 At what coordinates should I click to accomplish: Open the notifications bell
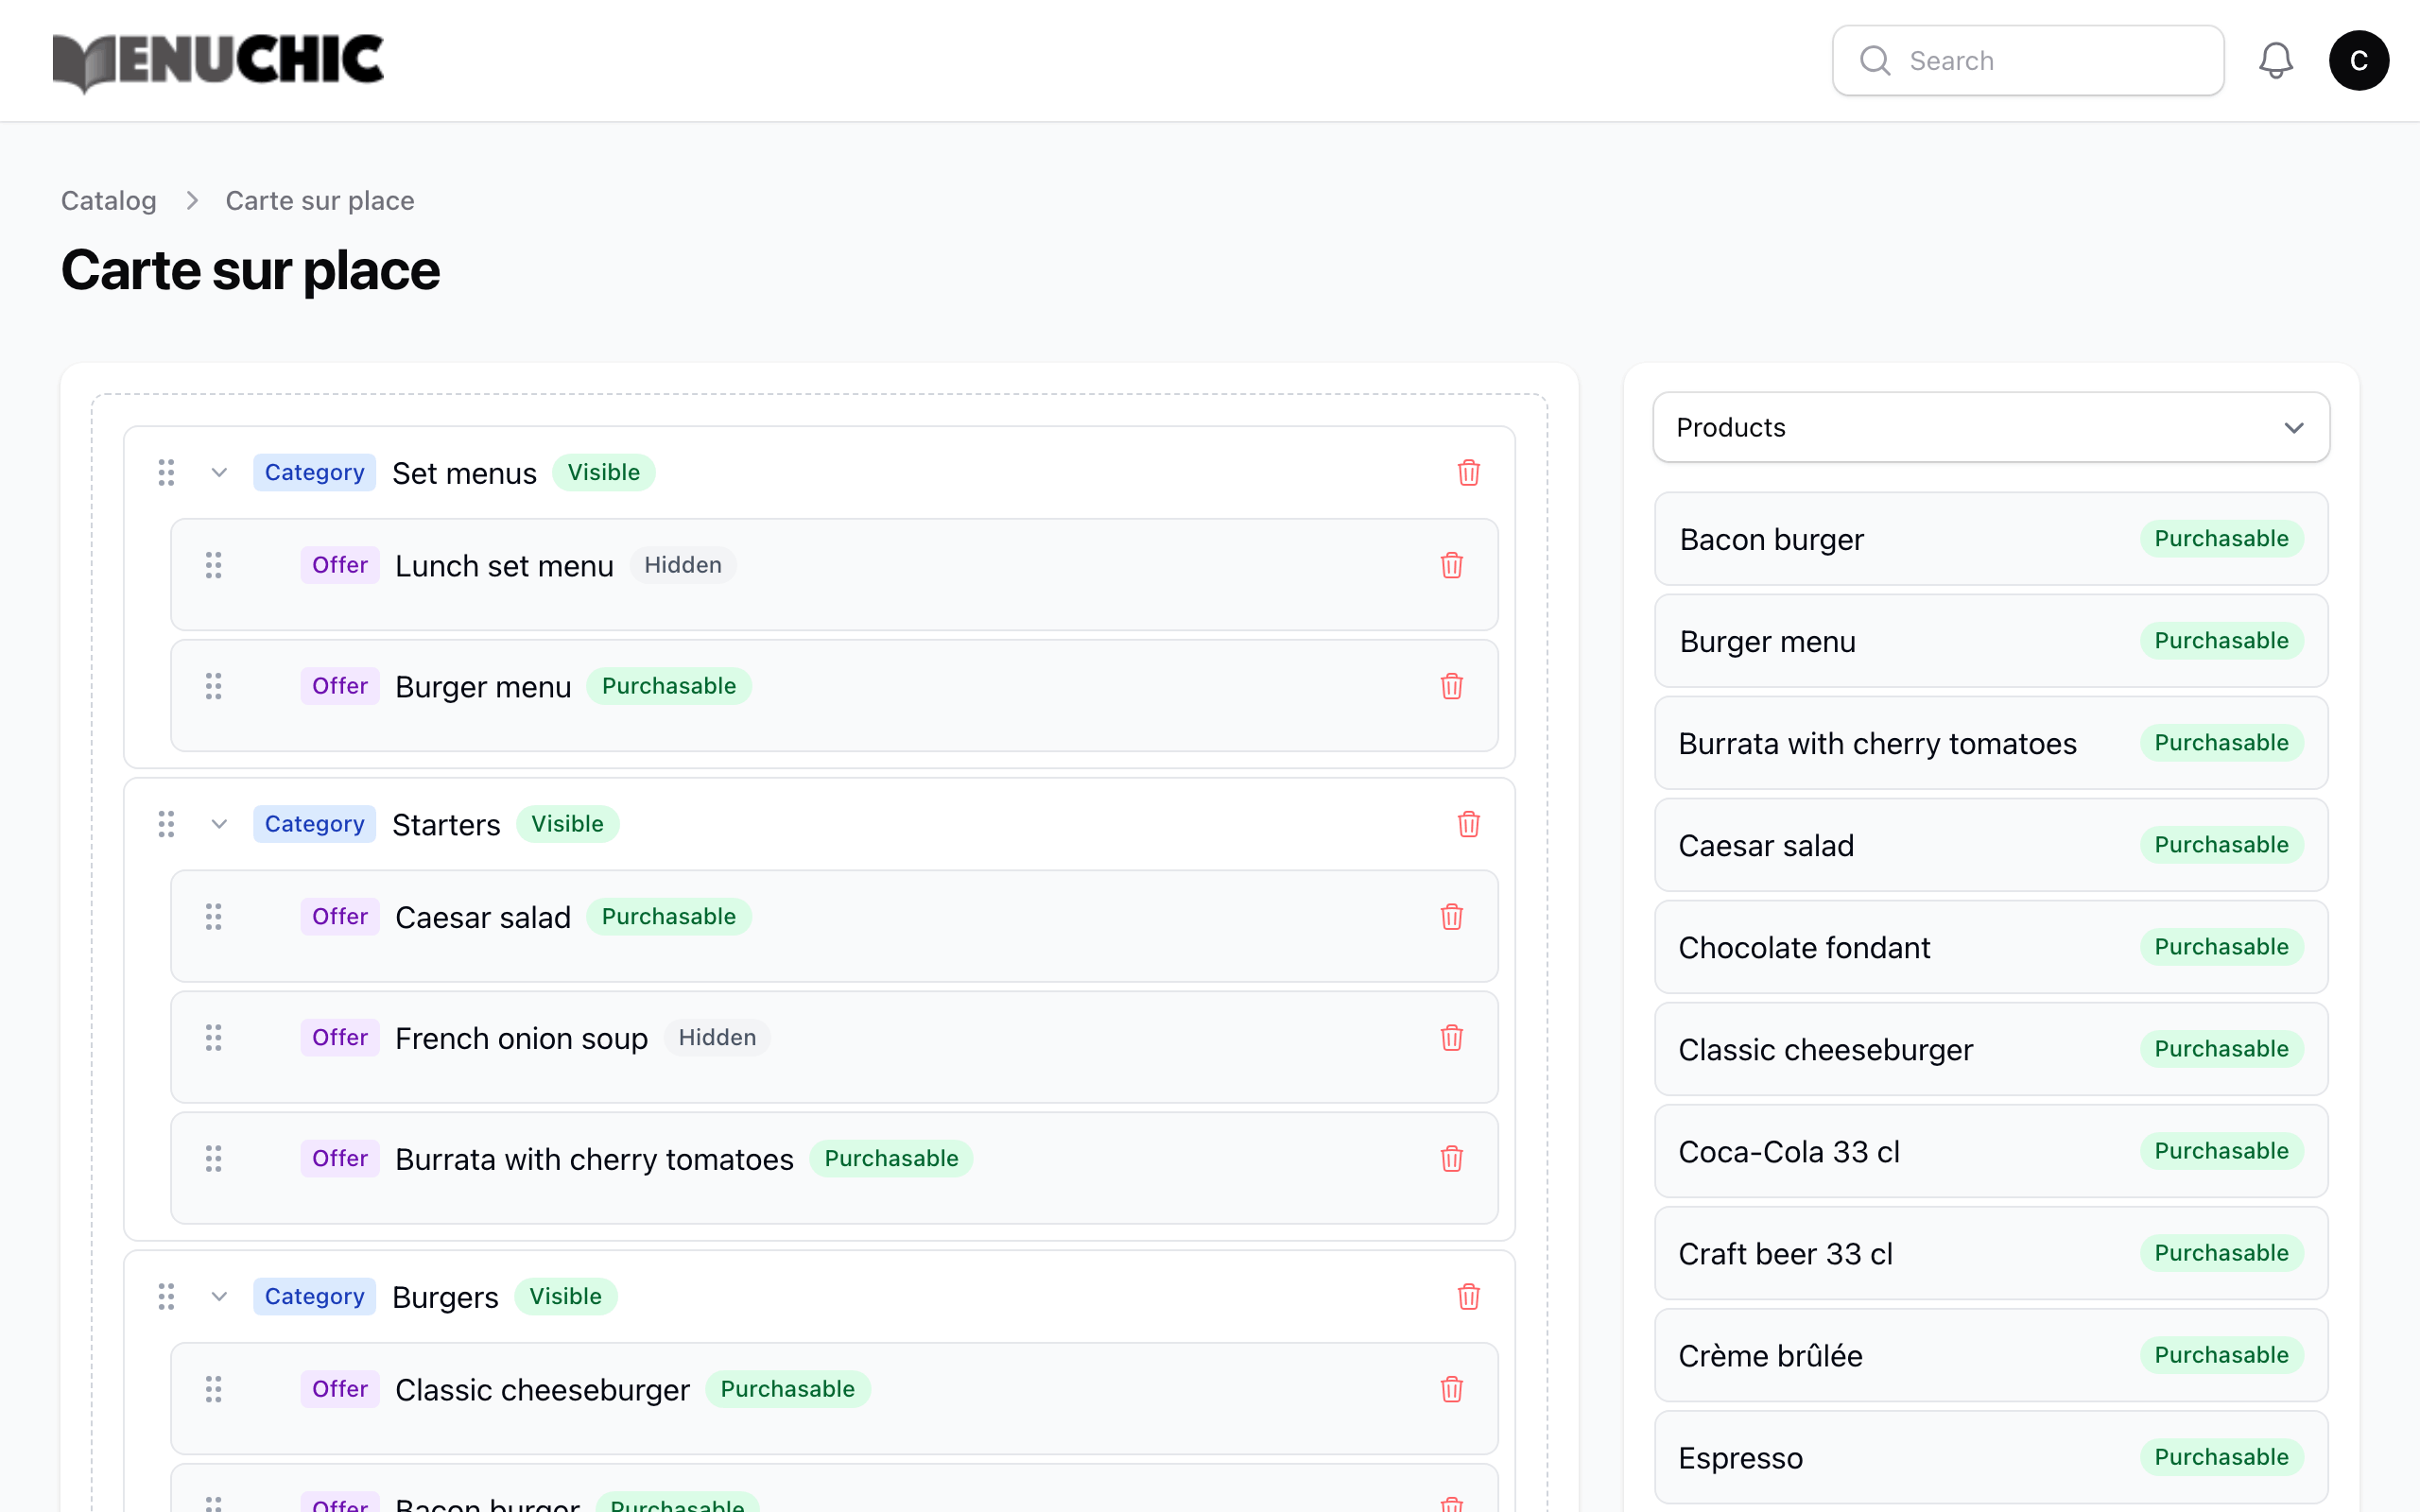[2275, 61]
